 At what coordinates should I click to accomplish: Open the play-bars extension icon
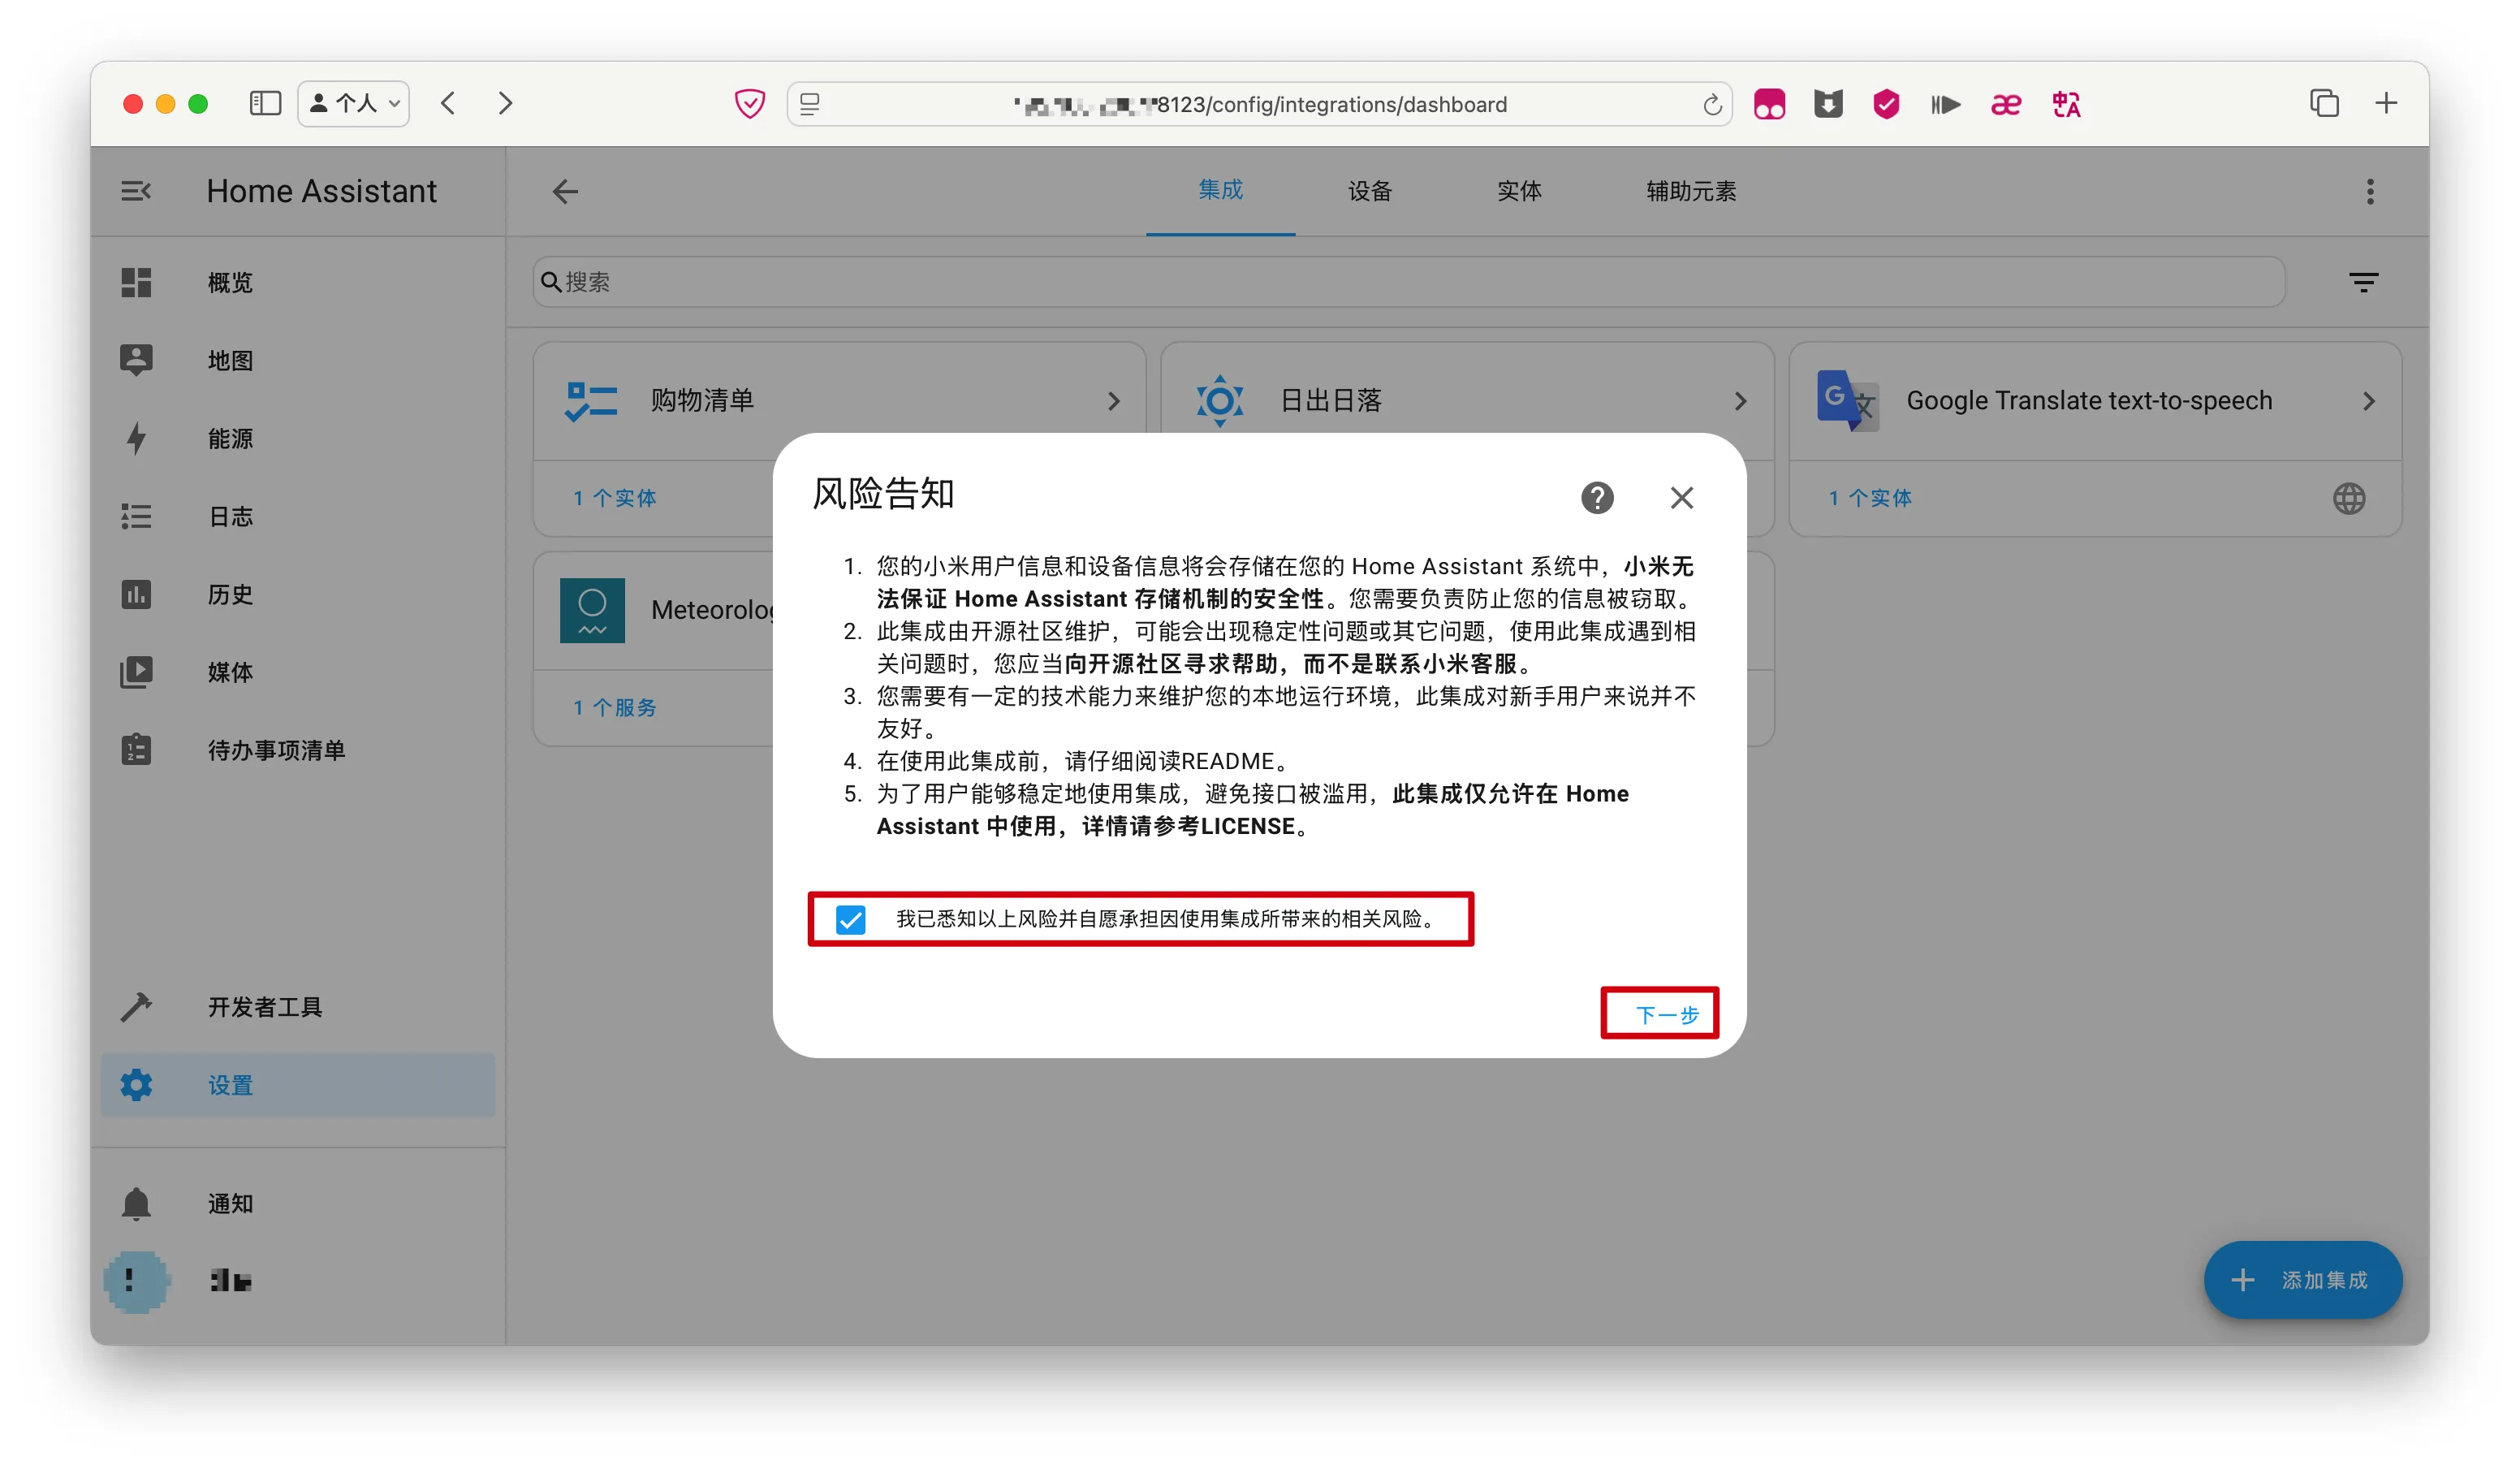1945,104
